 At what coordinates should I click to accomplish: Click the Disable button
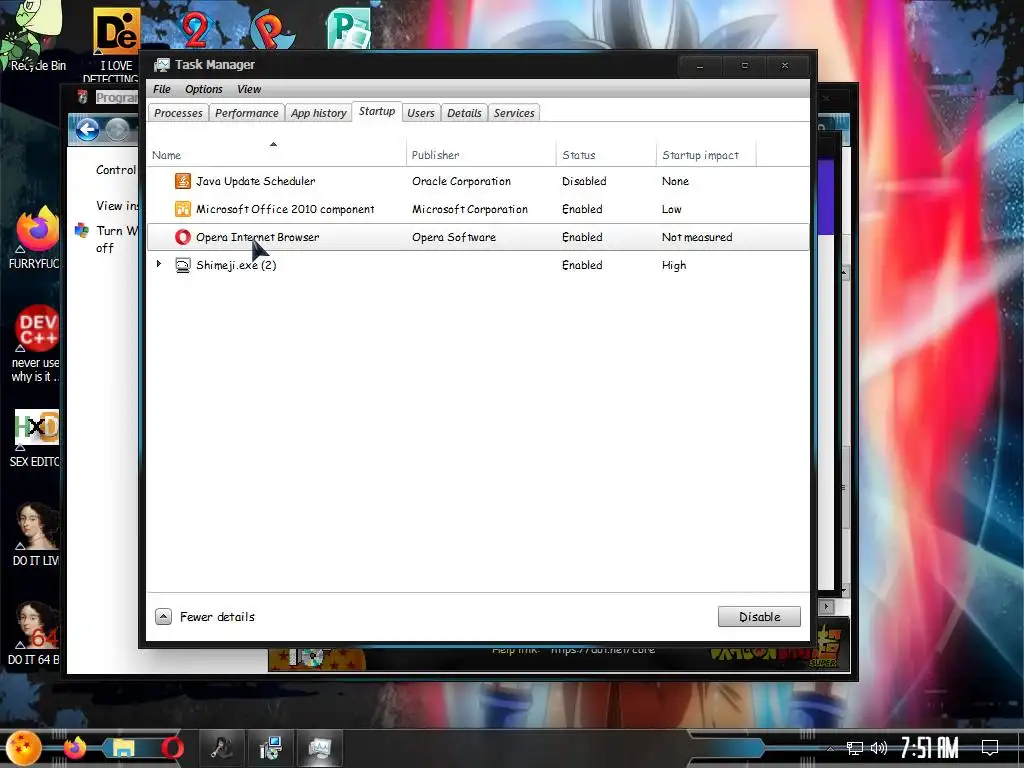[x=759, y=616]
